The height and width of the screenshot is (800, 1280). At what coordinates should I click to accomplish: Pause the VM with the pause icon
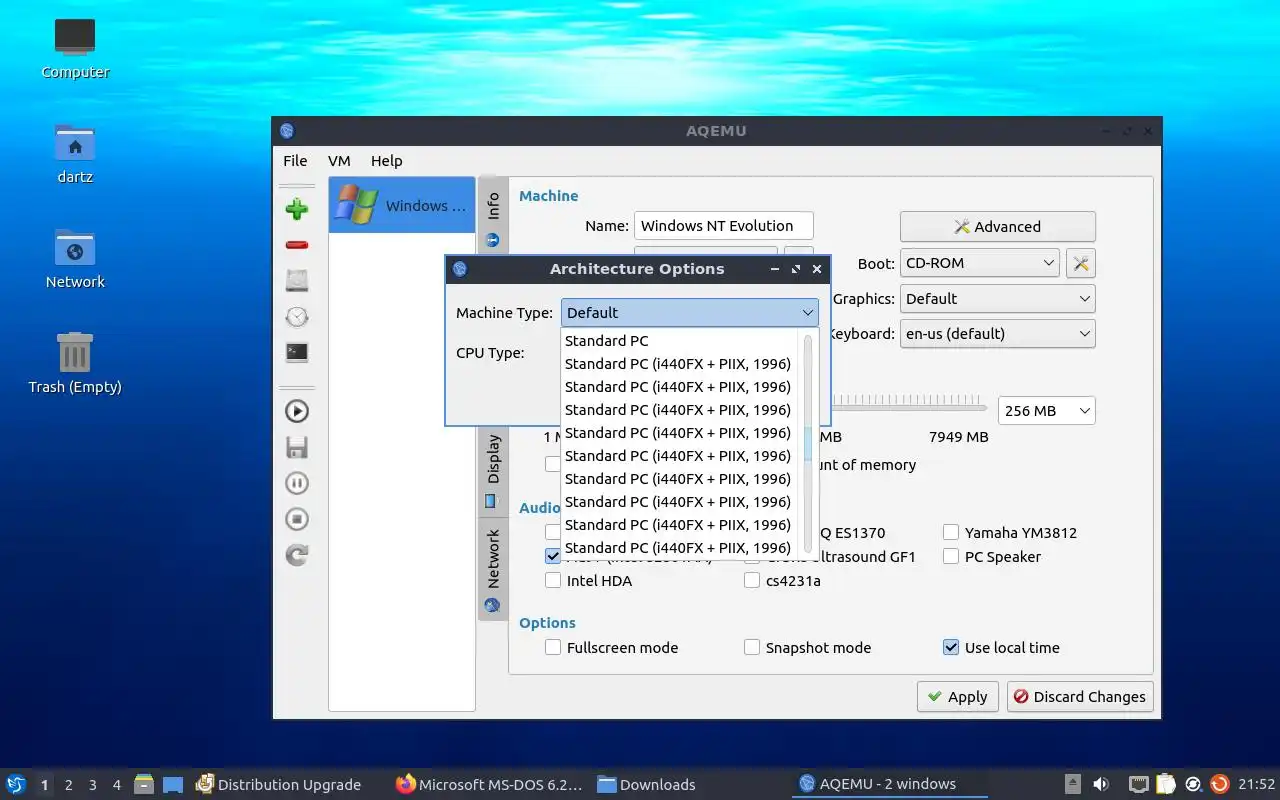click(296, 483)
